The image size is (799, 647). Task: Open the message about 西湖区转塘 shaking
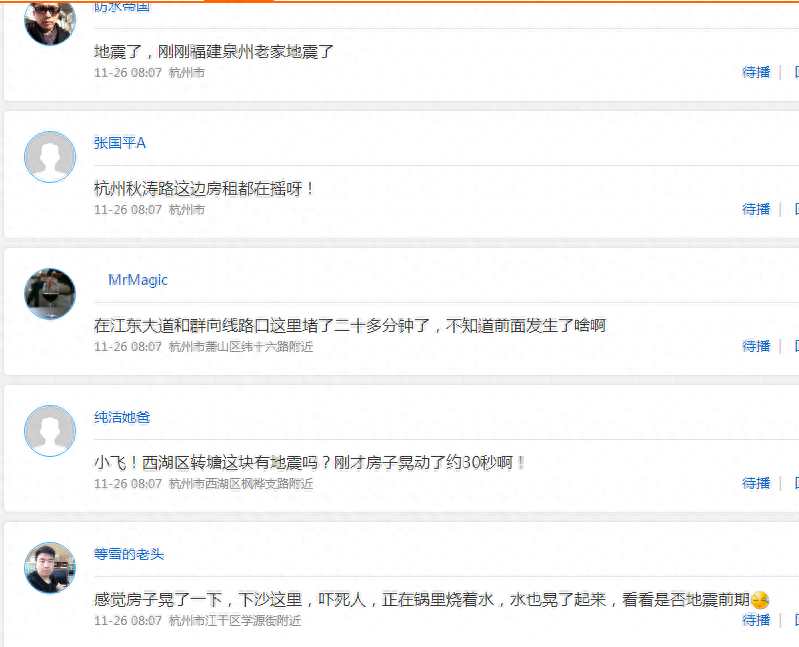(x=310, y=462)
